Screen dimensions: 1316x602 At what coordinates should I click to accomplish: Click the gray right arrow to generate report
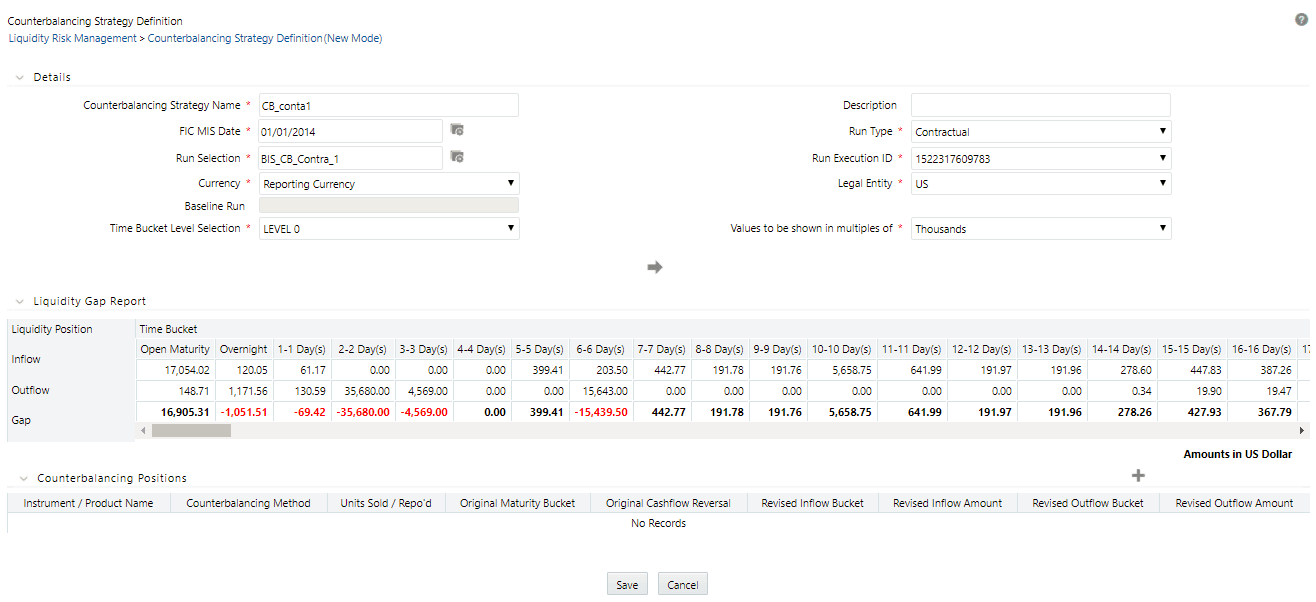coord(655,267)
